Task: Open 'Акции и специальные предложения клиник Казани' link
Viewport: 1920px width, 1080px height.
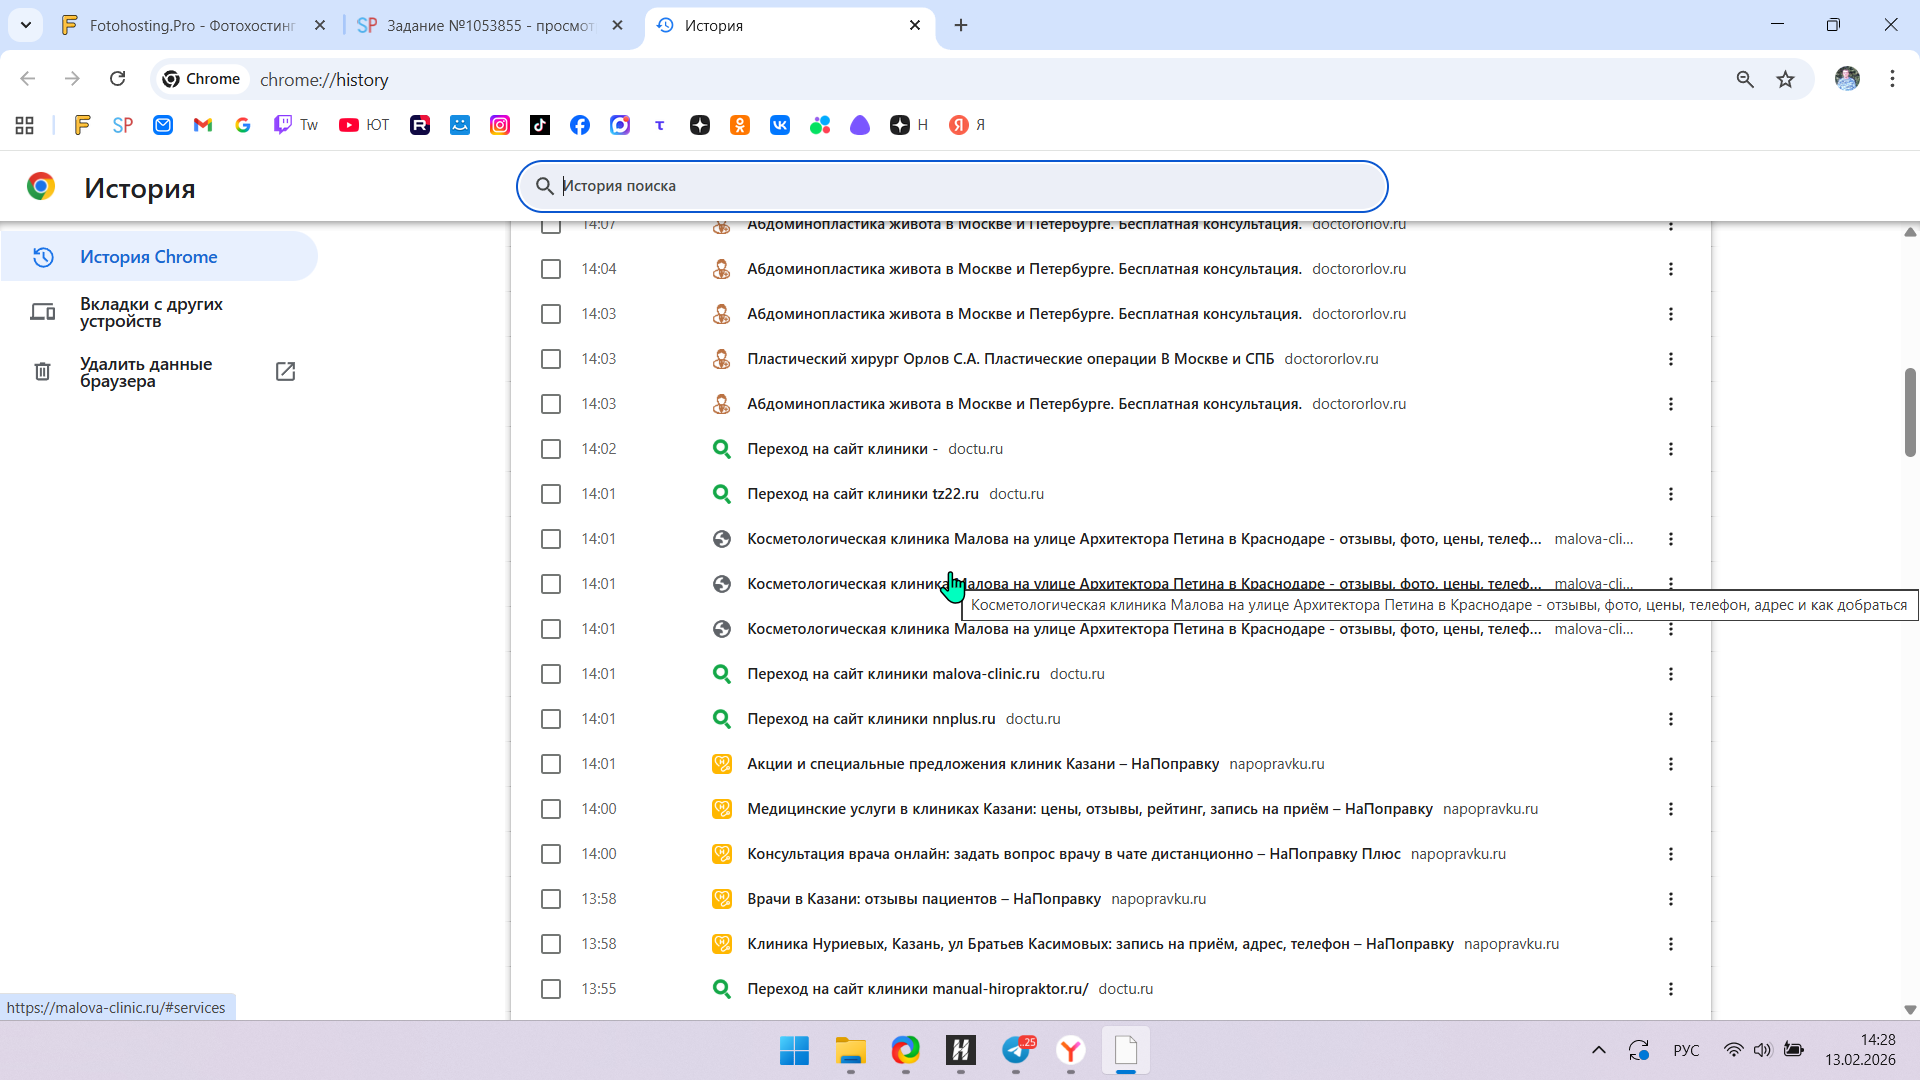Action: [982, 764]
